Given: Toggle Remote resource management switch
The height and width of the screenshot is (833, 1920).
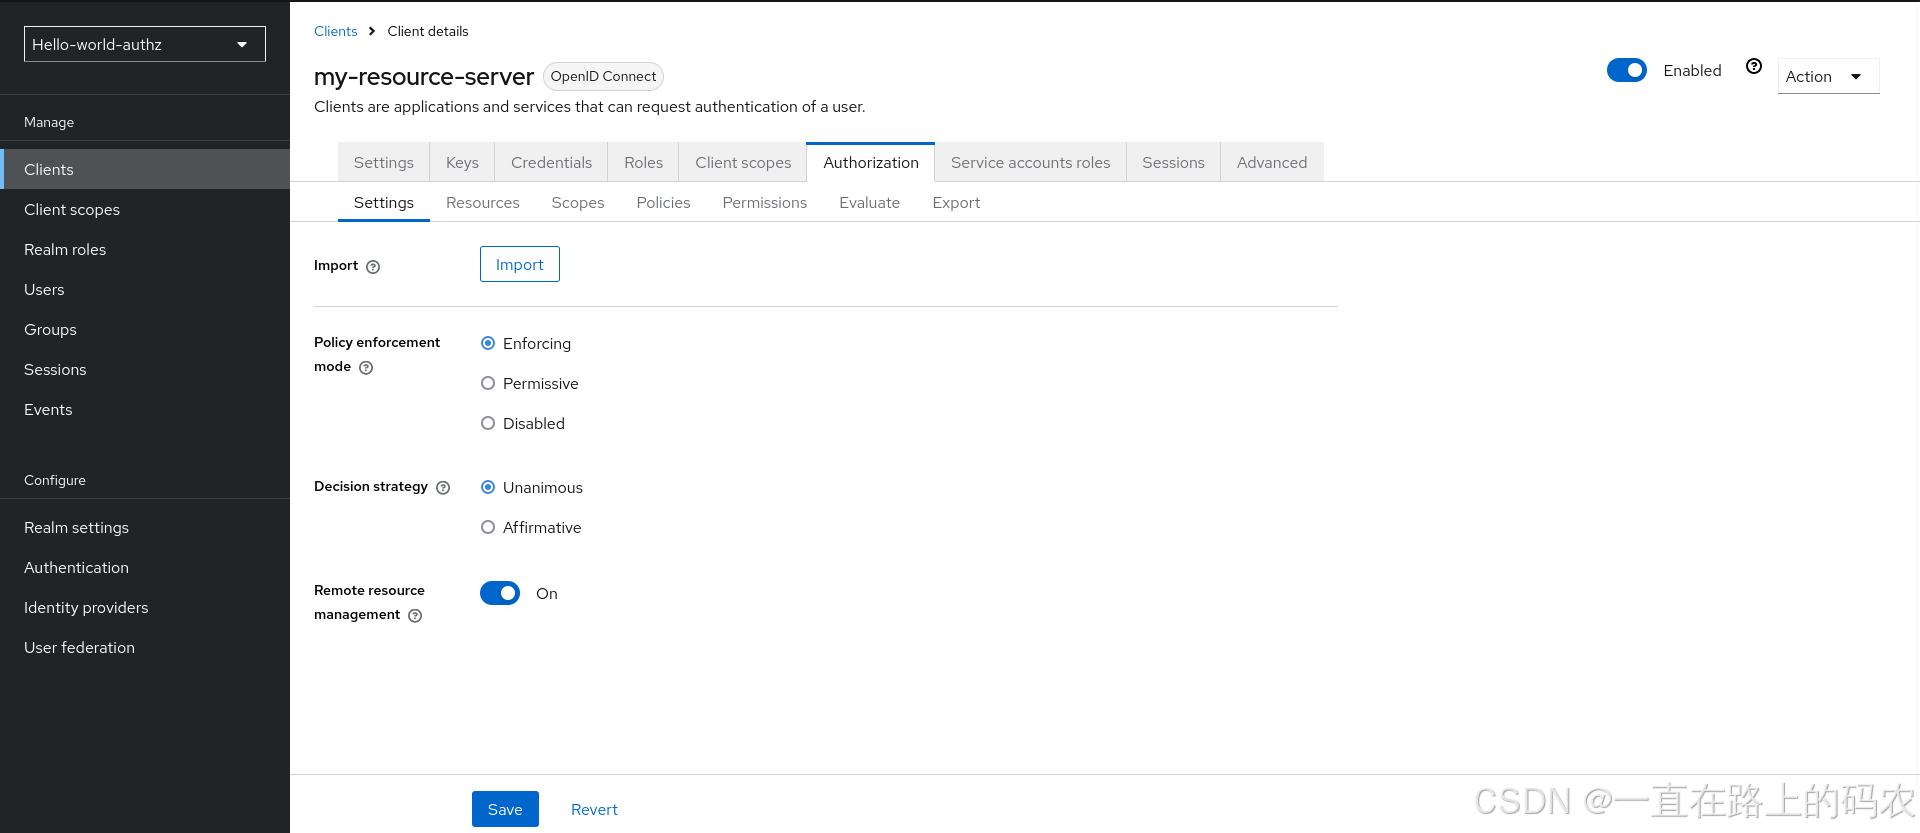Looking at the screenshot, I should click(x=500, y=593).
